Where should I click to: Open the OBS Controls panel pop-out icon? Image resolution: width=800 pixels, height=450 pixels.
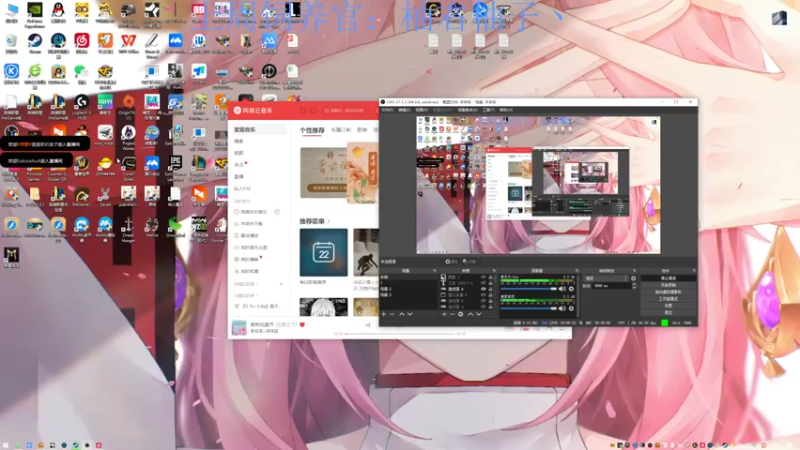(694, 270)
